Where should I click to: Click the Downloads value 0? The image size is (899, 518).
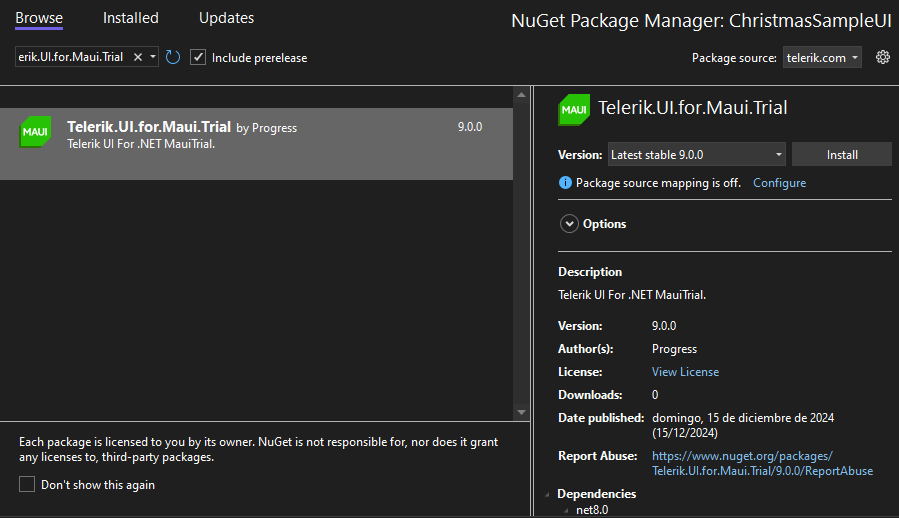[x=655, y=395]
